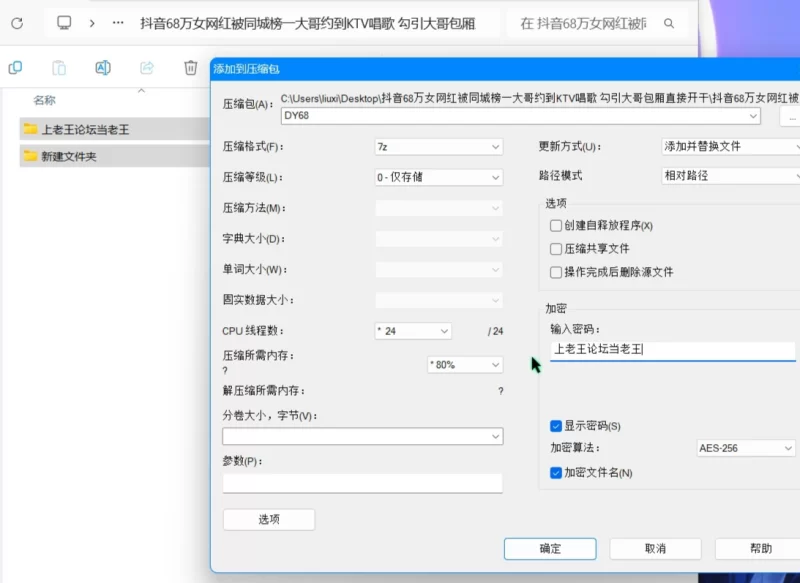Screen dimensions: 800x583
Task: Click the disabled 固实数据大小 dropdown
Action: point(439,300)
